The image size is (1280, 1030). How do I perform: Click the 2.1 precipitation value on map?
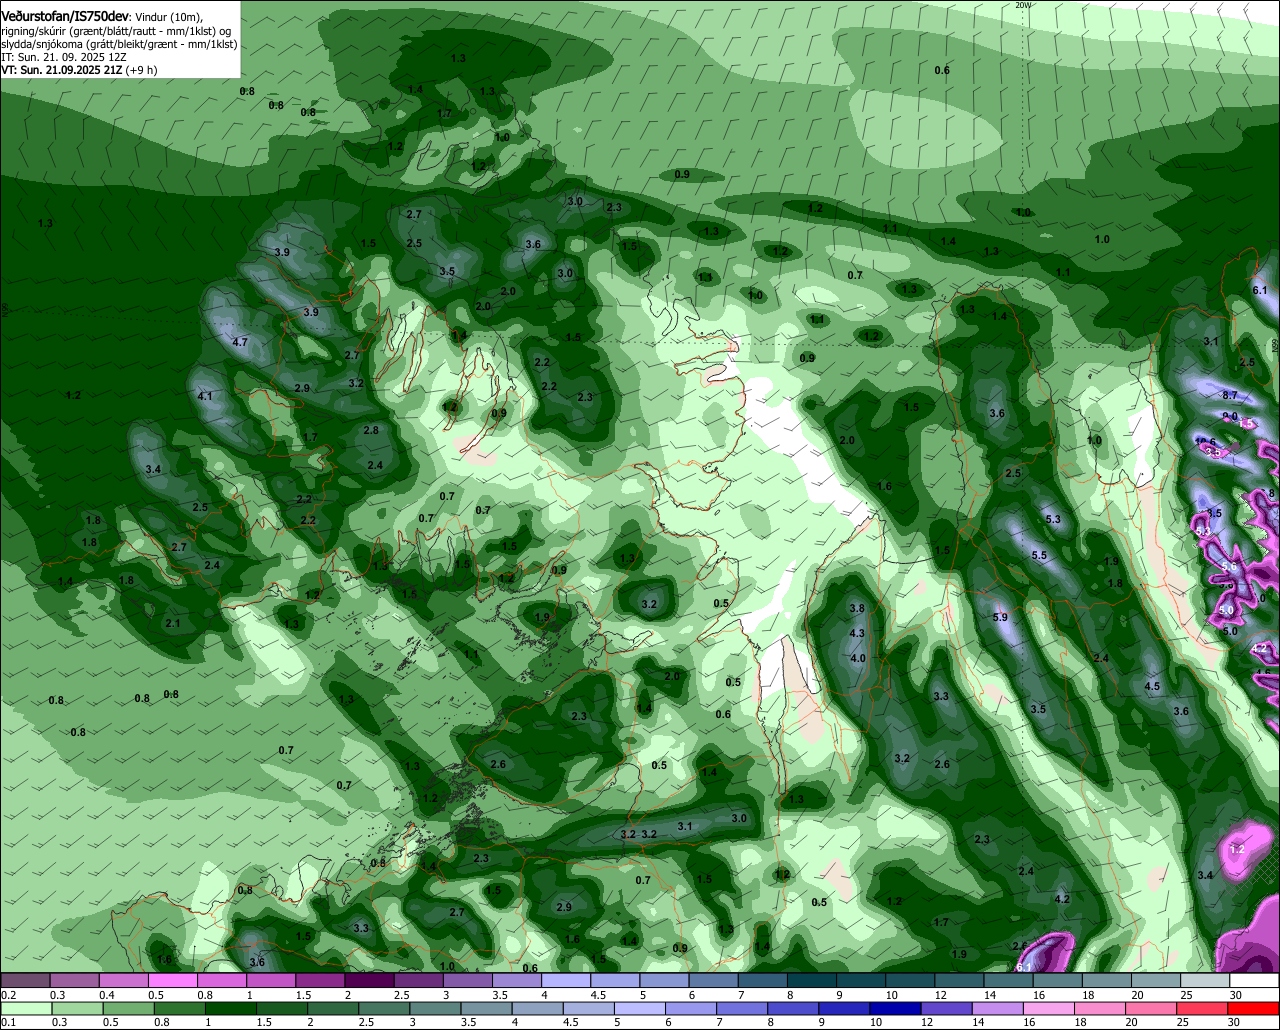click(173, 623)
